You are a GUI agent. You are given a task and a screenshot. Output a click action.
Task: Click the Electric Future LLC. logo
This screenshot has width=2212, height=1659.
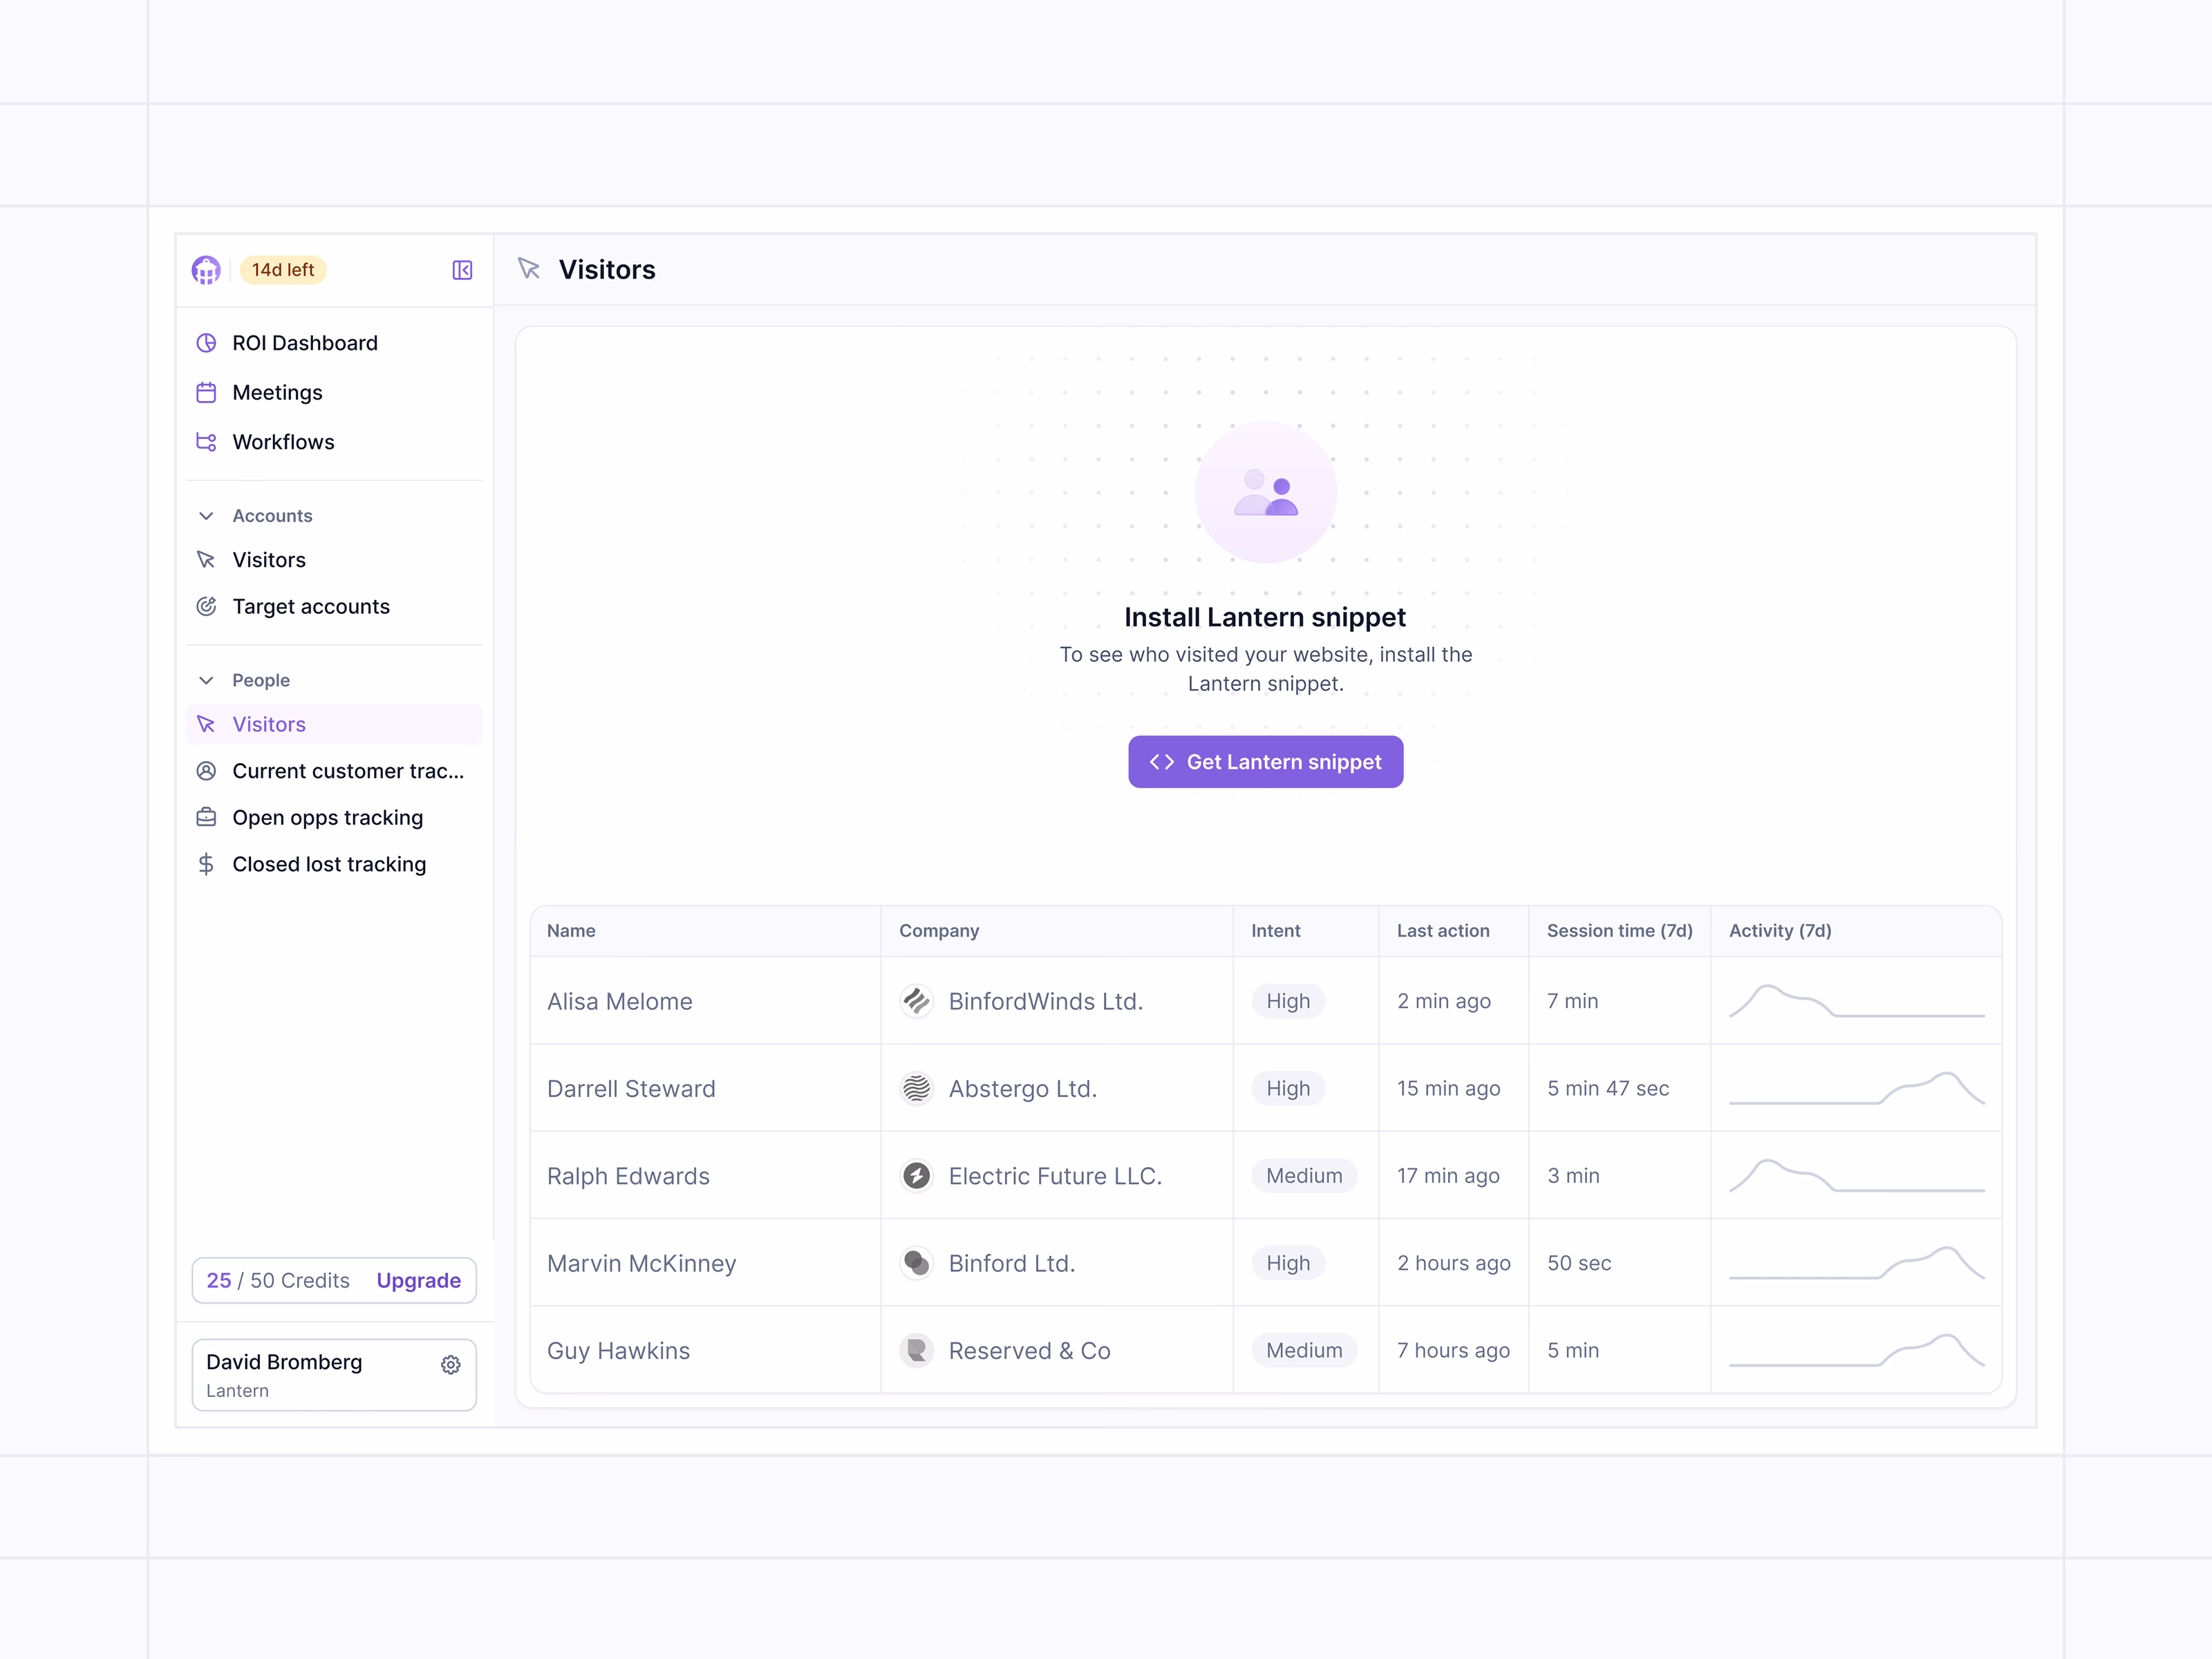[x=916, y=1176]
